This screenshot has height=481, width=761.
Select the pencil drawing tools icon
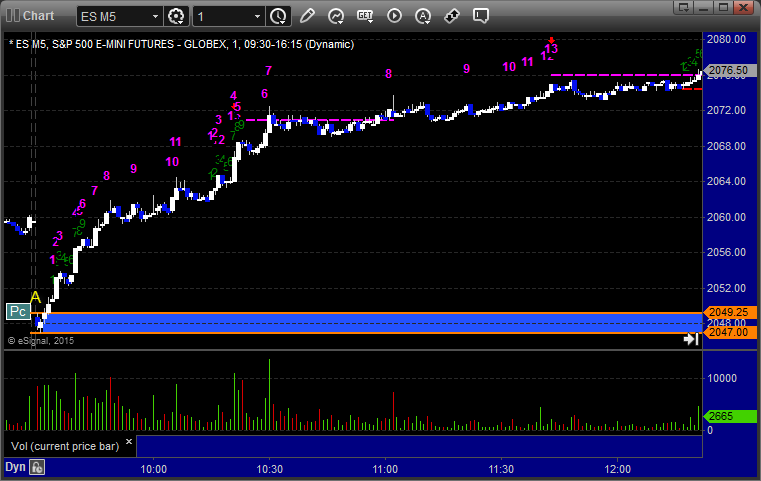pyautogui.click(x=307, y=16)
